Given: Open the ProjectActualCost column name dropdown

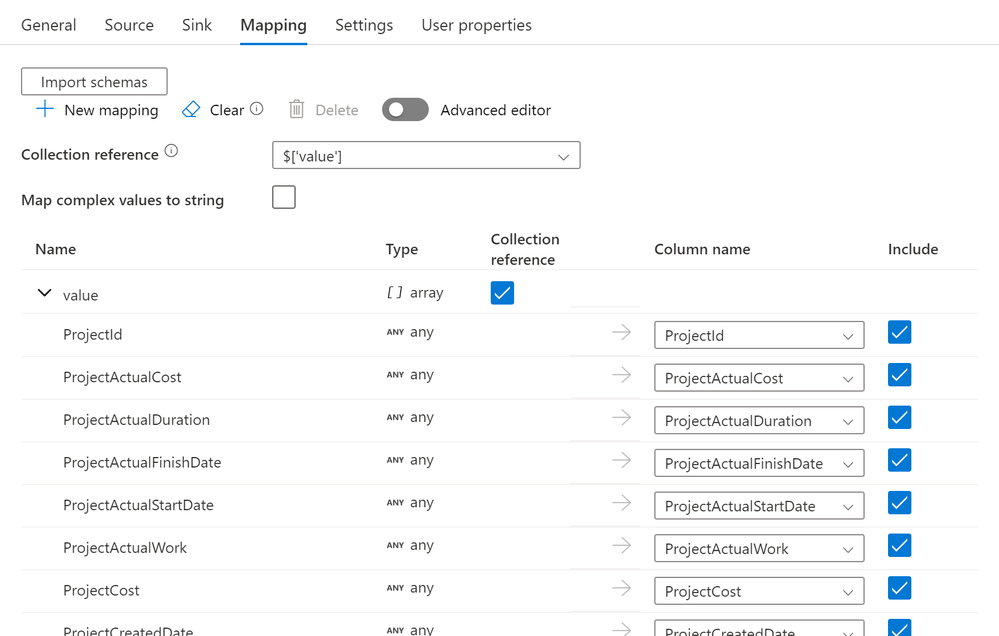Looking at the screenshot, I should [x=759, y=378].
